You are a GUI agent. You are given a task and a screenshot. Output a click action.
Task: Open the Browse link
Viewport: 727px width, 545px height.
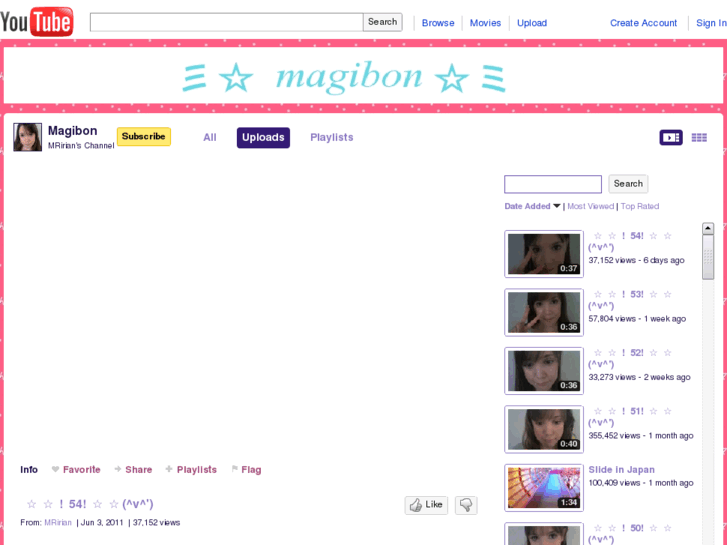click(438, 23)
